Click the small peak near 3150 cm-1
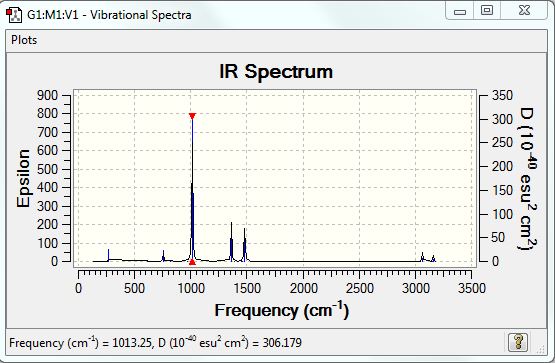This screenshot has height=363, width=555. 433,258
